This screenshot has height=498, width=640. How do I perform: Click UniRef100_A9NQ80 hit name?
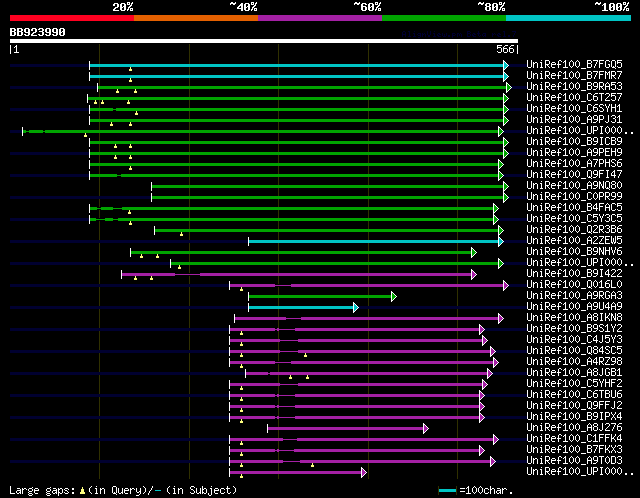(574, 186)
